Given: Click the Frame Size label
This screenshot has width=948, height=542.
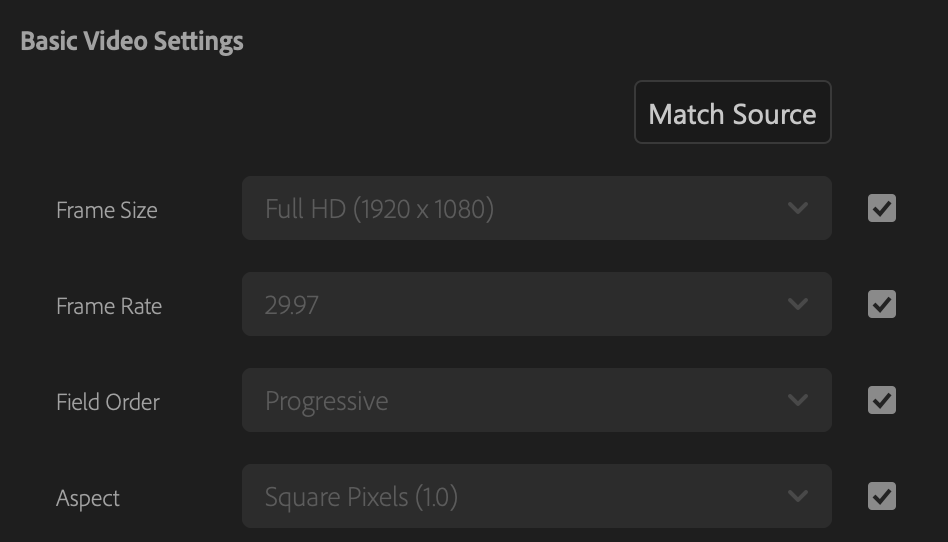Looking at the screenshot, I should (x=107, y=210).
